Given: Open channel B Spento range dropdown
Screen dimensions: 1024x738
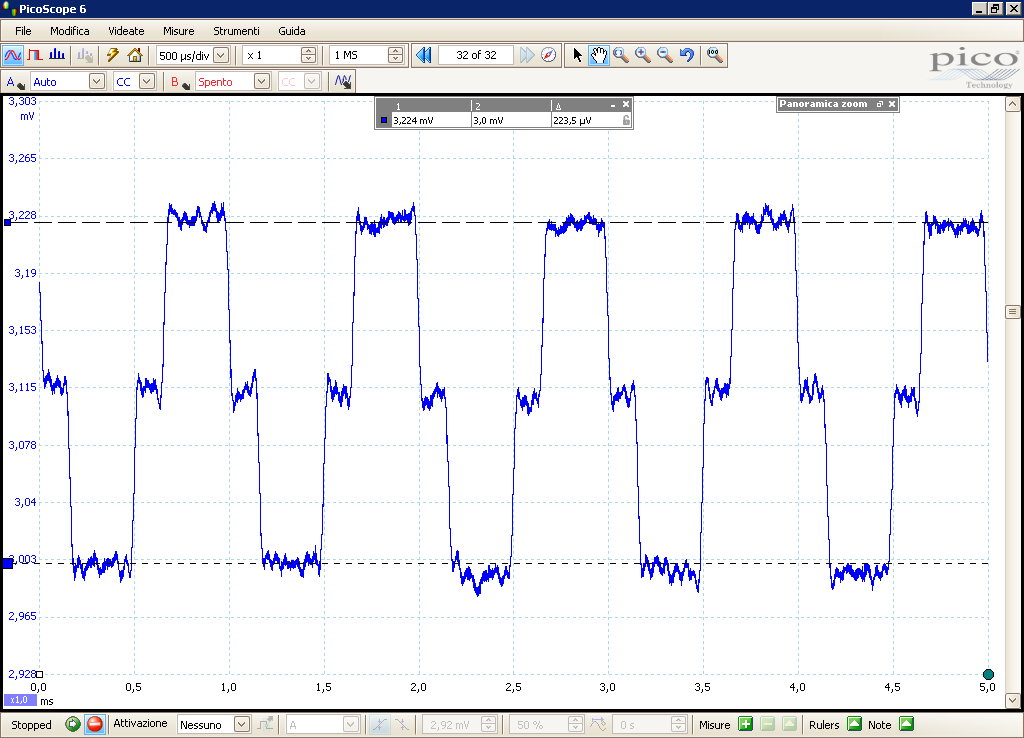Looking at the screenshot, I should point(261,82).
